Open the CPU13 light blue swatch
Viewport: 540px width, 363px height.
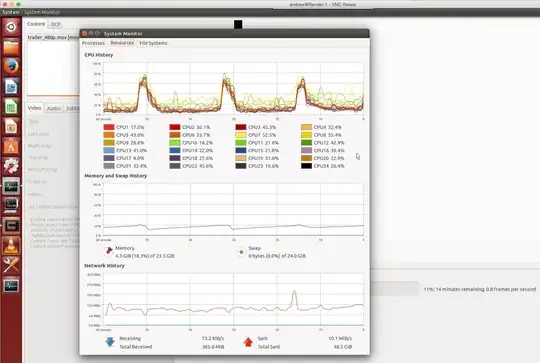click(x=109, y=151)
